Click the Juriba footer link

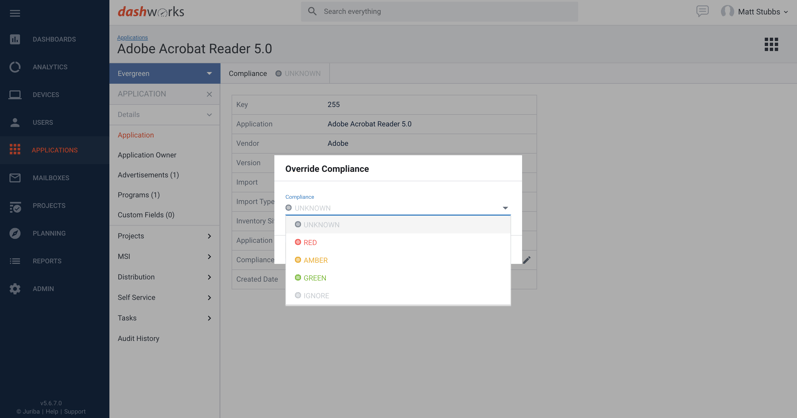click(31, 411)
